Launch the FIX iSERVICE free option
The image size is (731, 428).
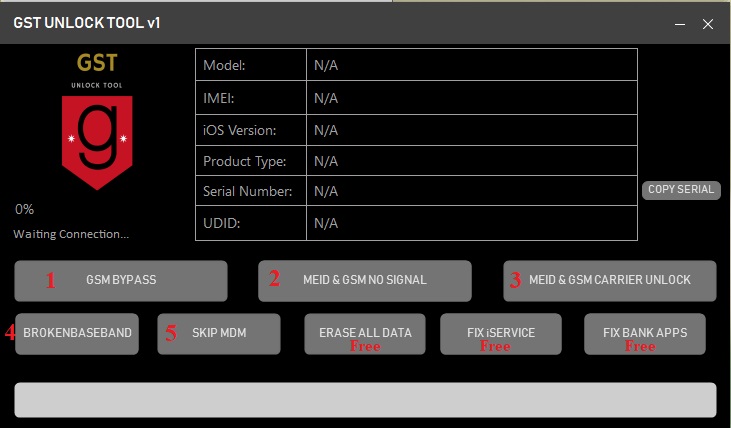[501, 334]
